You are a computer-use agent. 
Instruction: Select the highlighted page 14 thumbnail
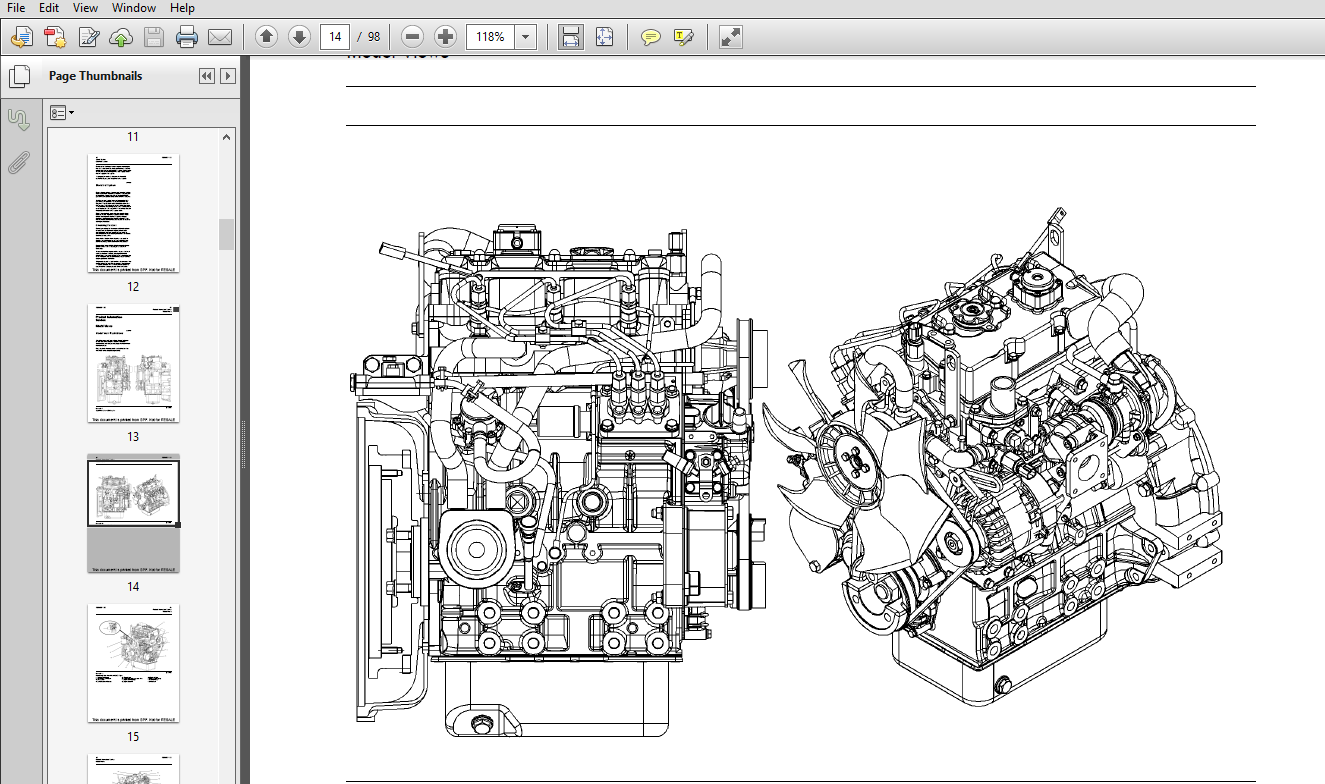133,514
